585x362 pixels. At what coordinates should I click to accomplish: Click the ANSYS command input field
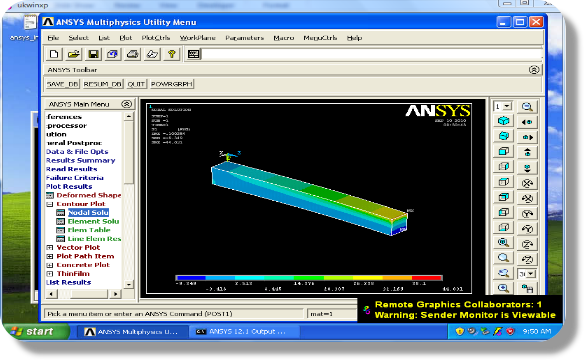point(371,54)
